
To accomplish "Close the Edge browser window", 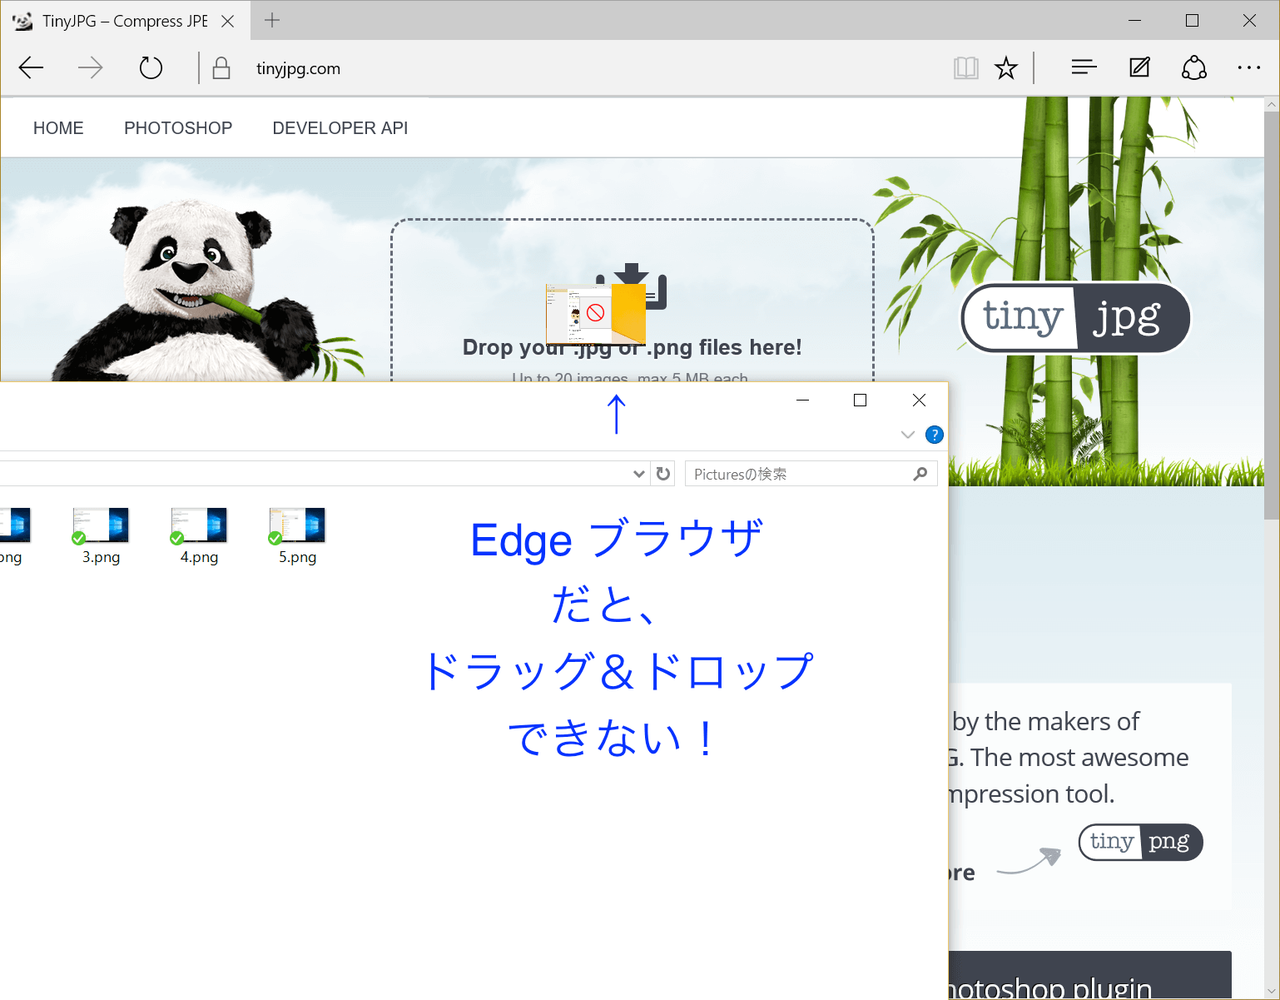I will [x=1250, y=20].
